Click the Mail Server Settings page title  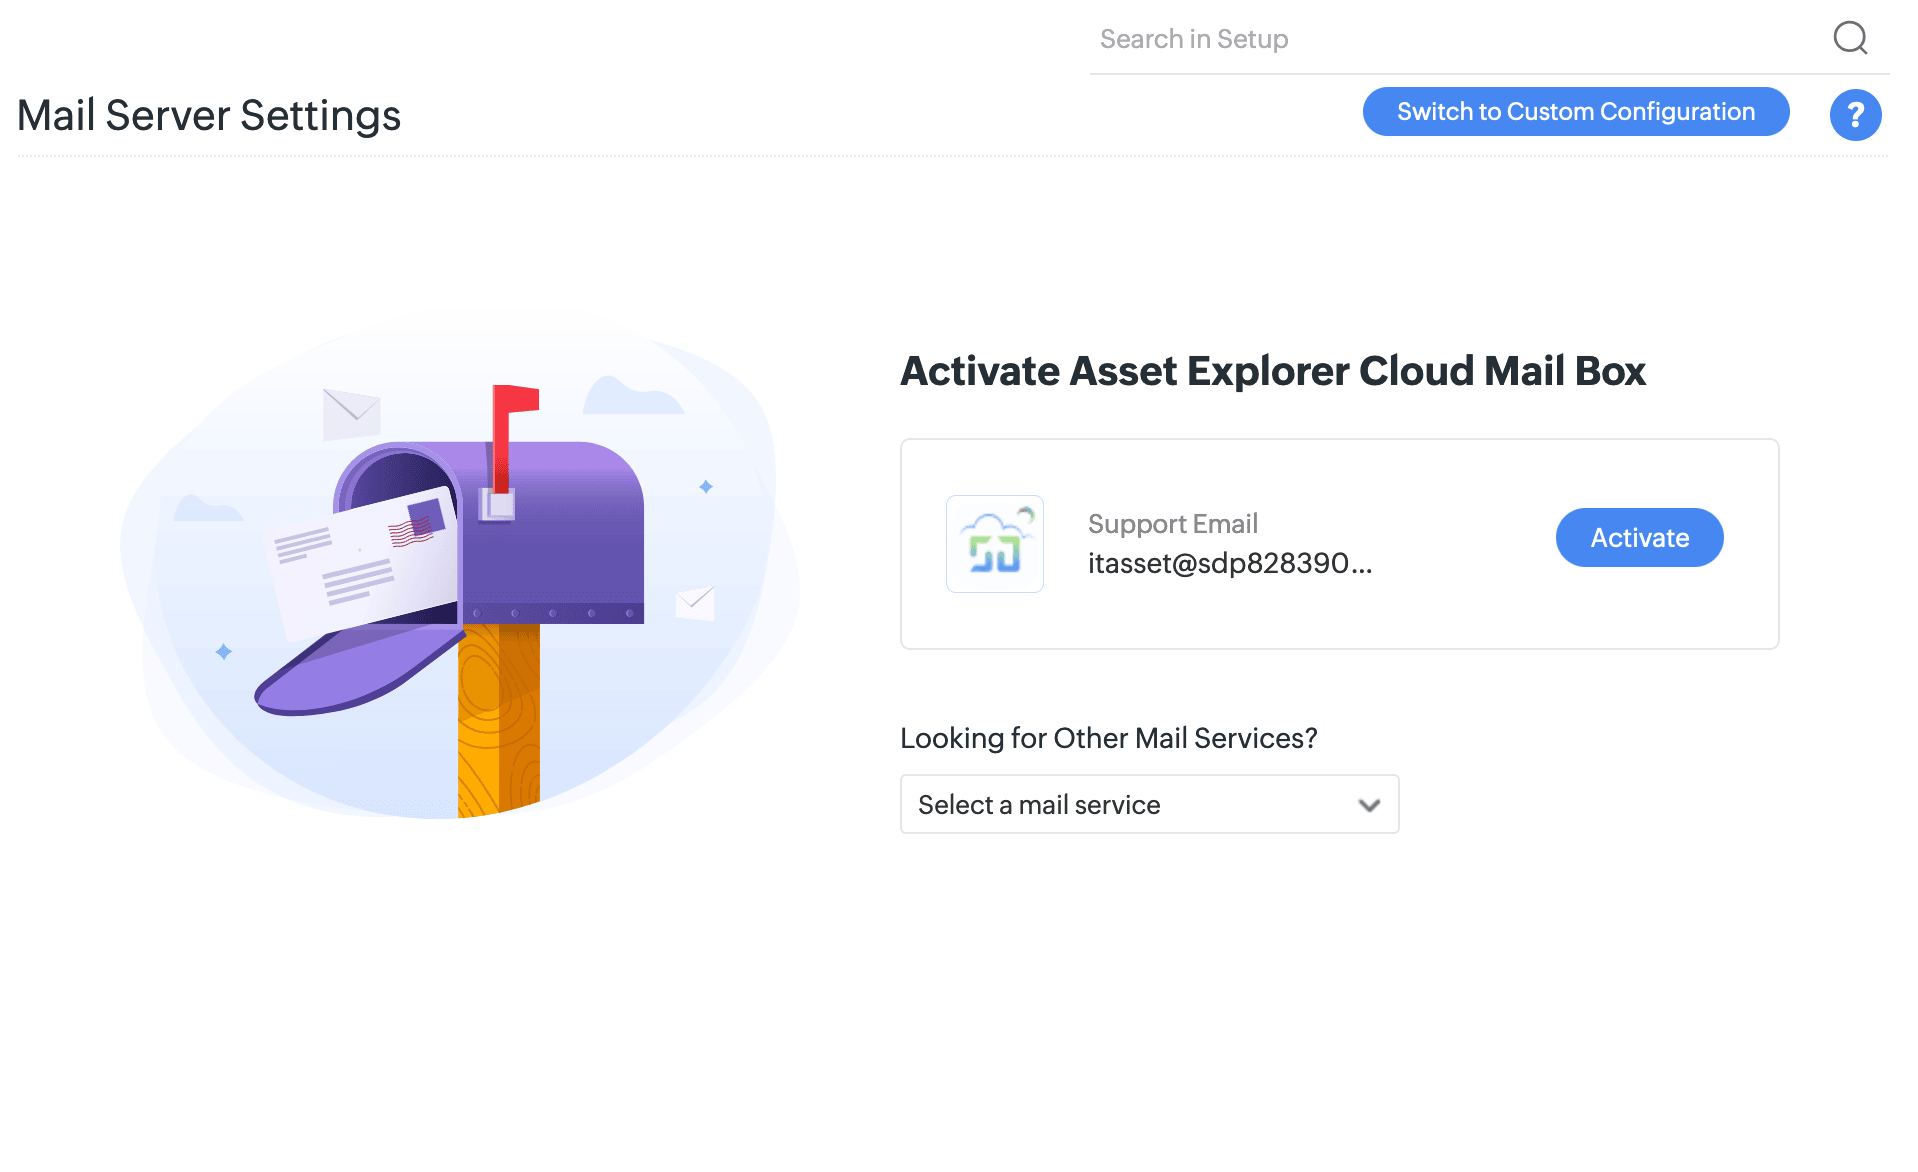(x=209, y=116)
